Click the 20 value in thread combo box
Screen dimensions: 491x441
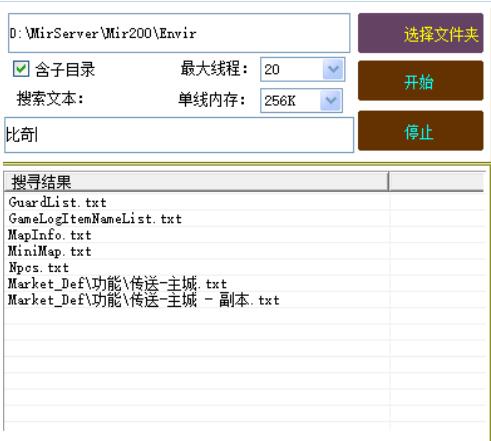pyautogui.click(x=272, y=69)
